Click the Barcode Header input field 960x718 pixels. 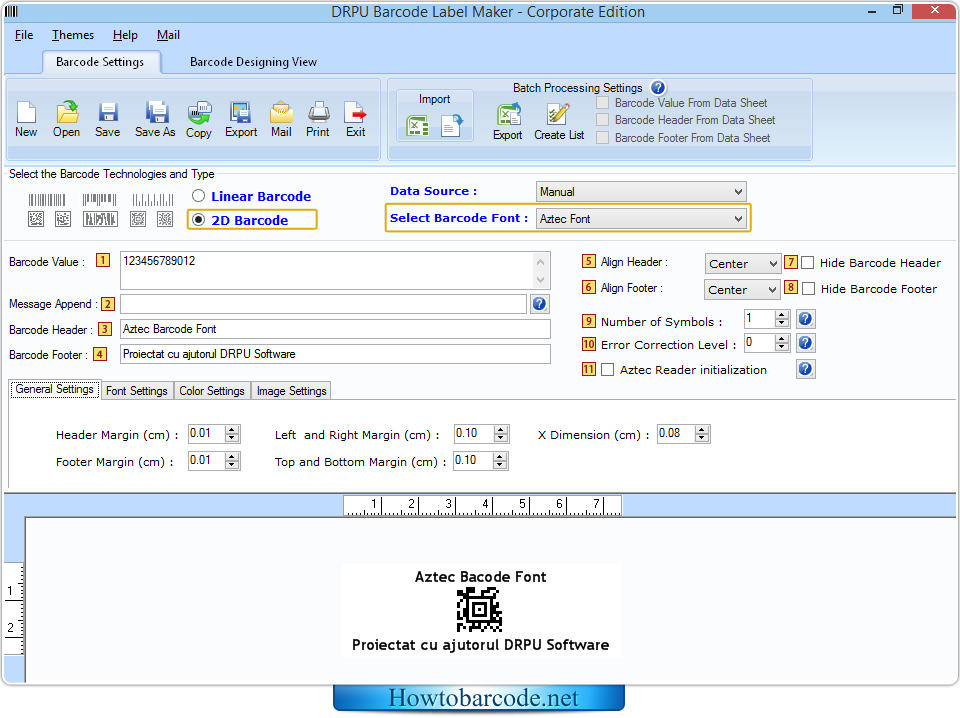(335, 329)
